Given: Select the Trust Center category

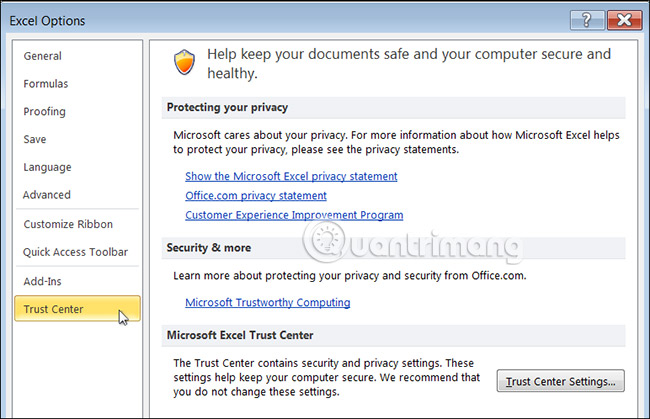Looking at the screenshot, I should point(54,309).
